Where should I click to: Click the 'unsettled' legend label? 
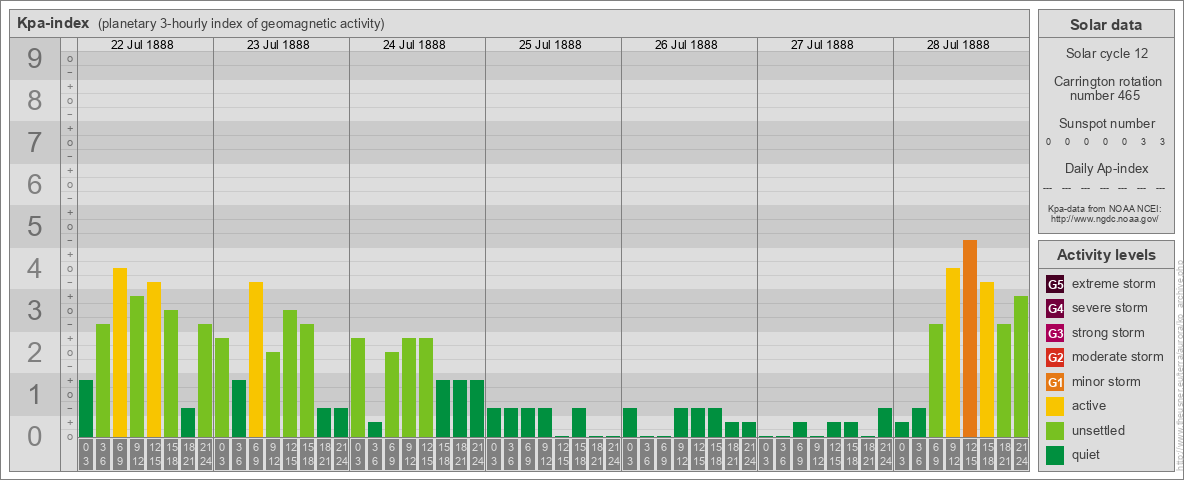tap(1099, 431)
